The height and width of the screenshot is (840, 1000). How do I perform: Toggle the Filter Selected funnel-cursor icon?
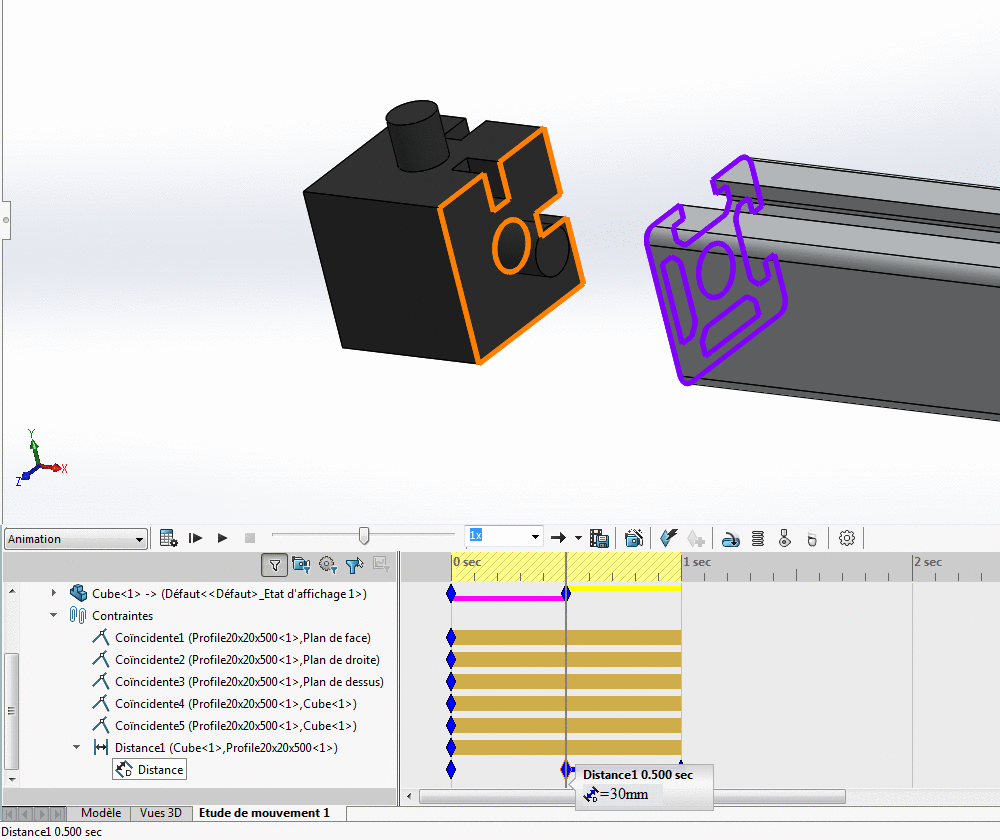(353, 565)
